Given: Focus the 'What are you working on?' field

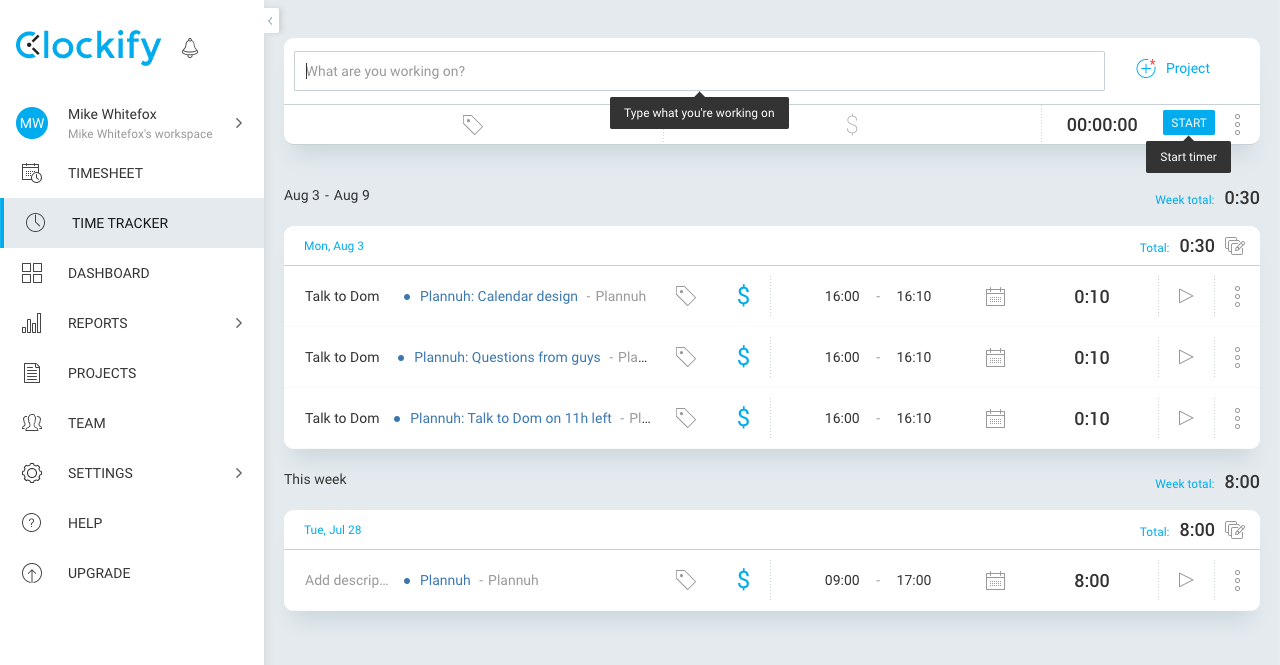Looking at the screenshot, I should [x=699, y=71].
